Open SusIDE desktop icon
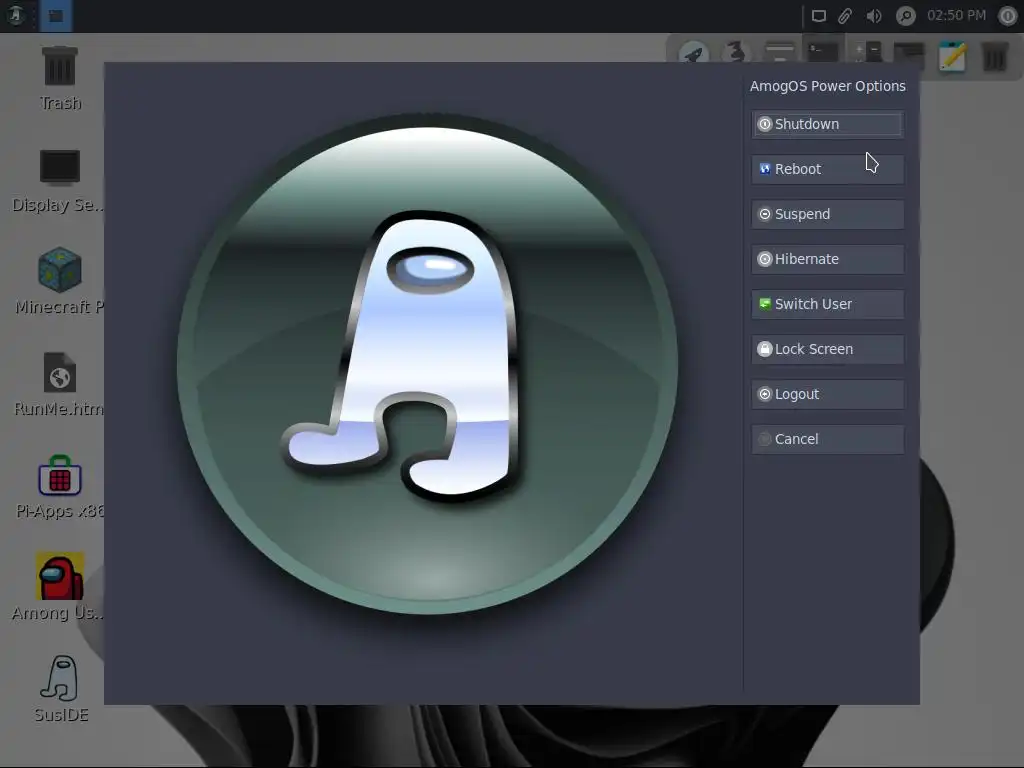The width and height of the screenshot is (1024, 768). pyautogui.click(x=61, y=688)
